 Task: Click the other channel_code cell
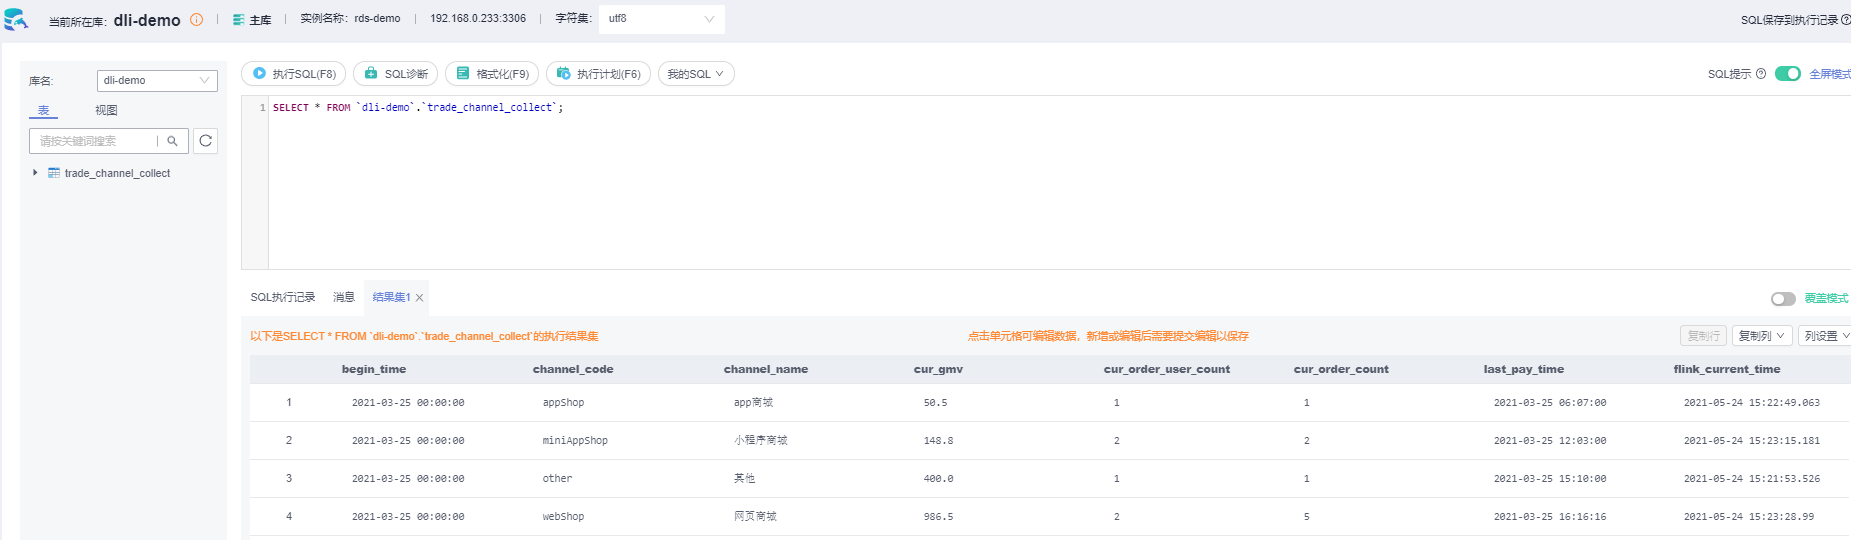pos(557,479)
